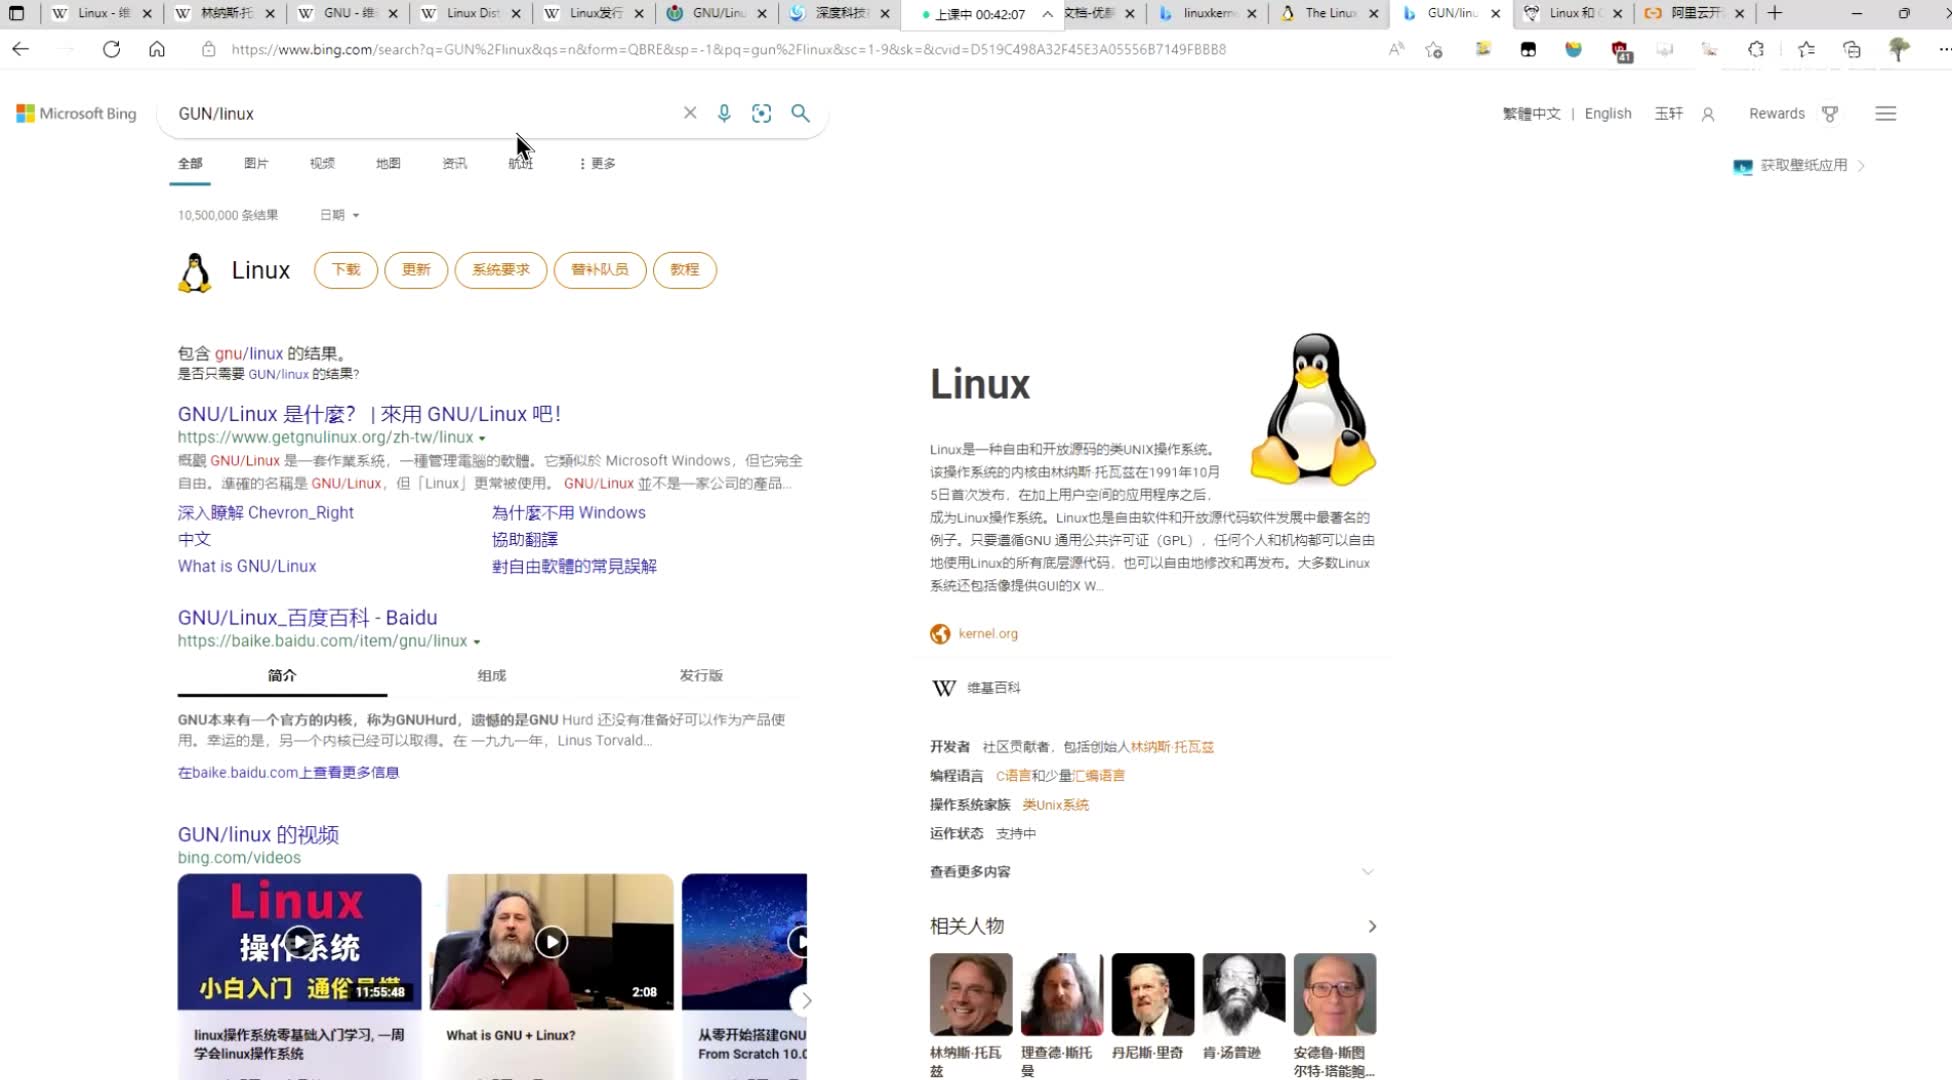Open 'GNU/Linux 是什麼?' search result

[369, 414]
